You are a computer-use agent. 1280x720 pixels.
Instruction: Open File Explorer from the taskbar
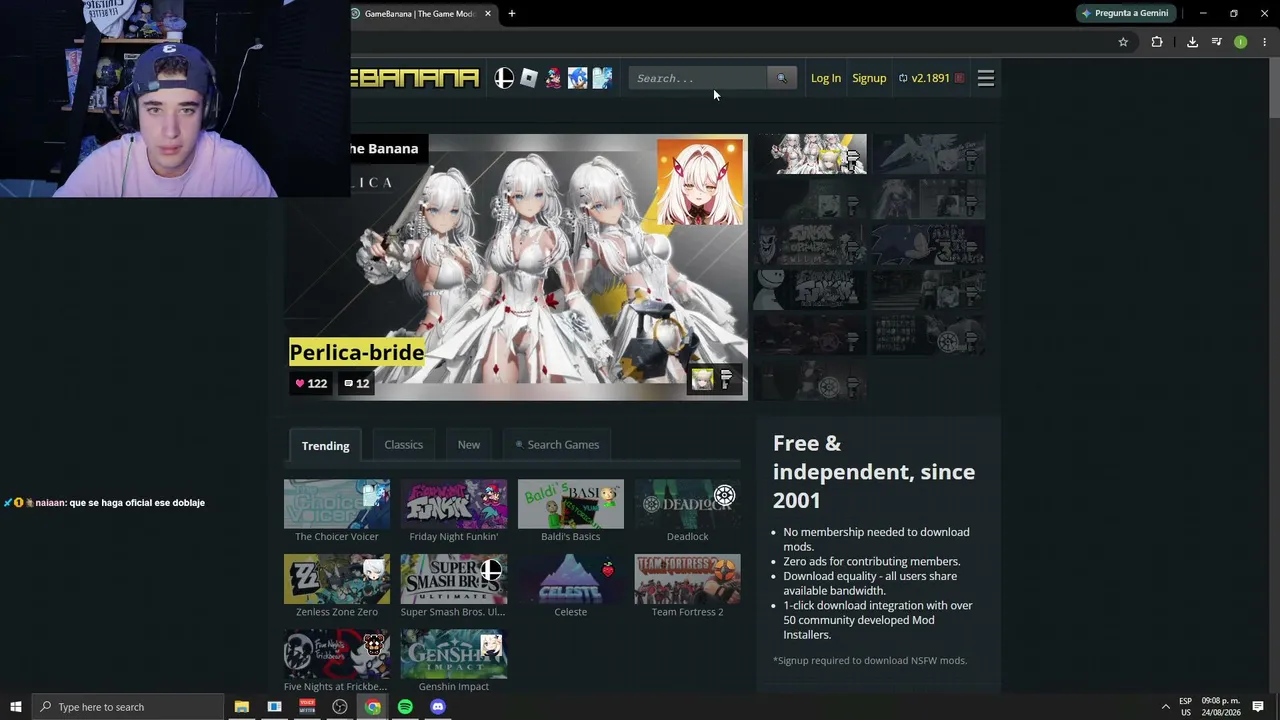[242, 707]
